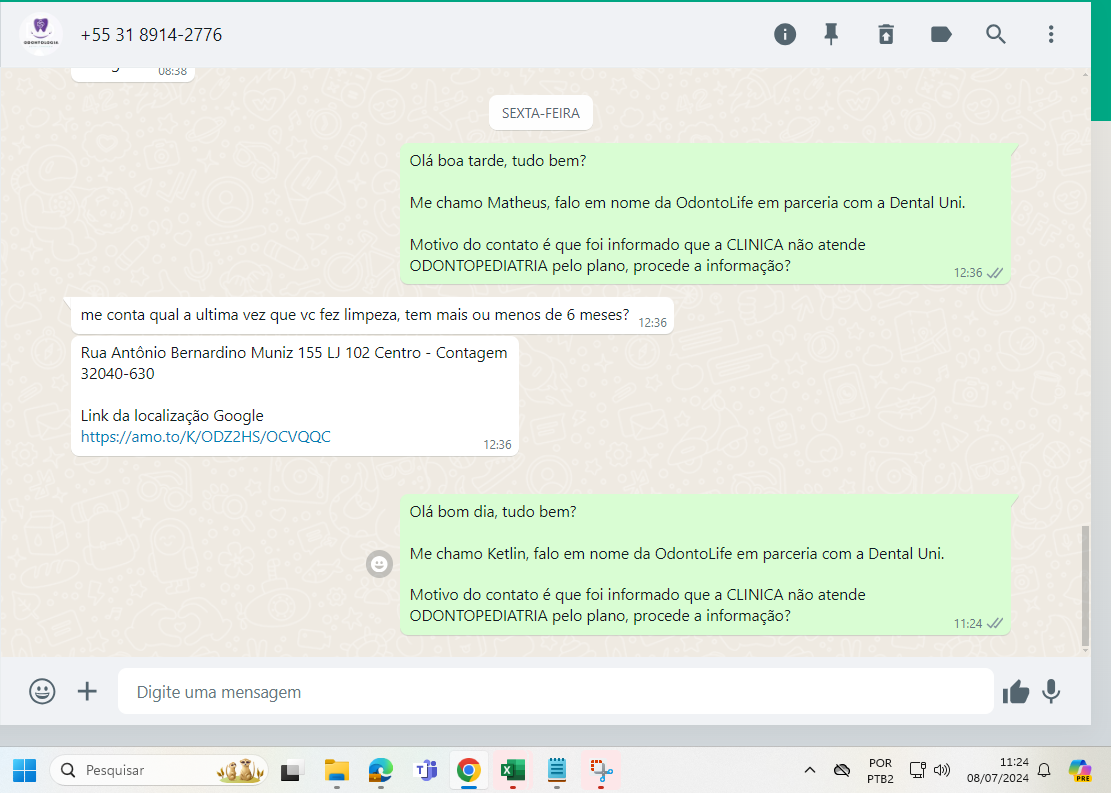
Task: Switch to Google Chrome on taskbar
Action: (468, 770)
